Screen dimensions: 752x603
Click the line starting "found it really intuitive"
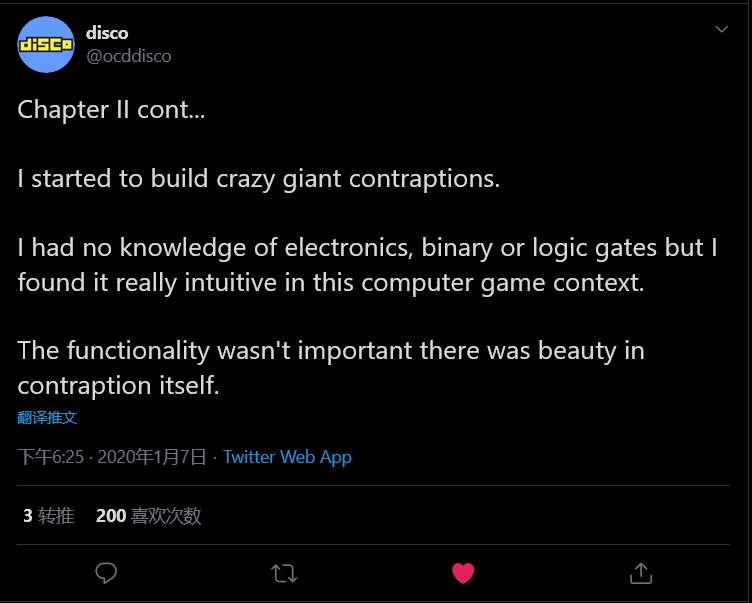[330, 282]
